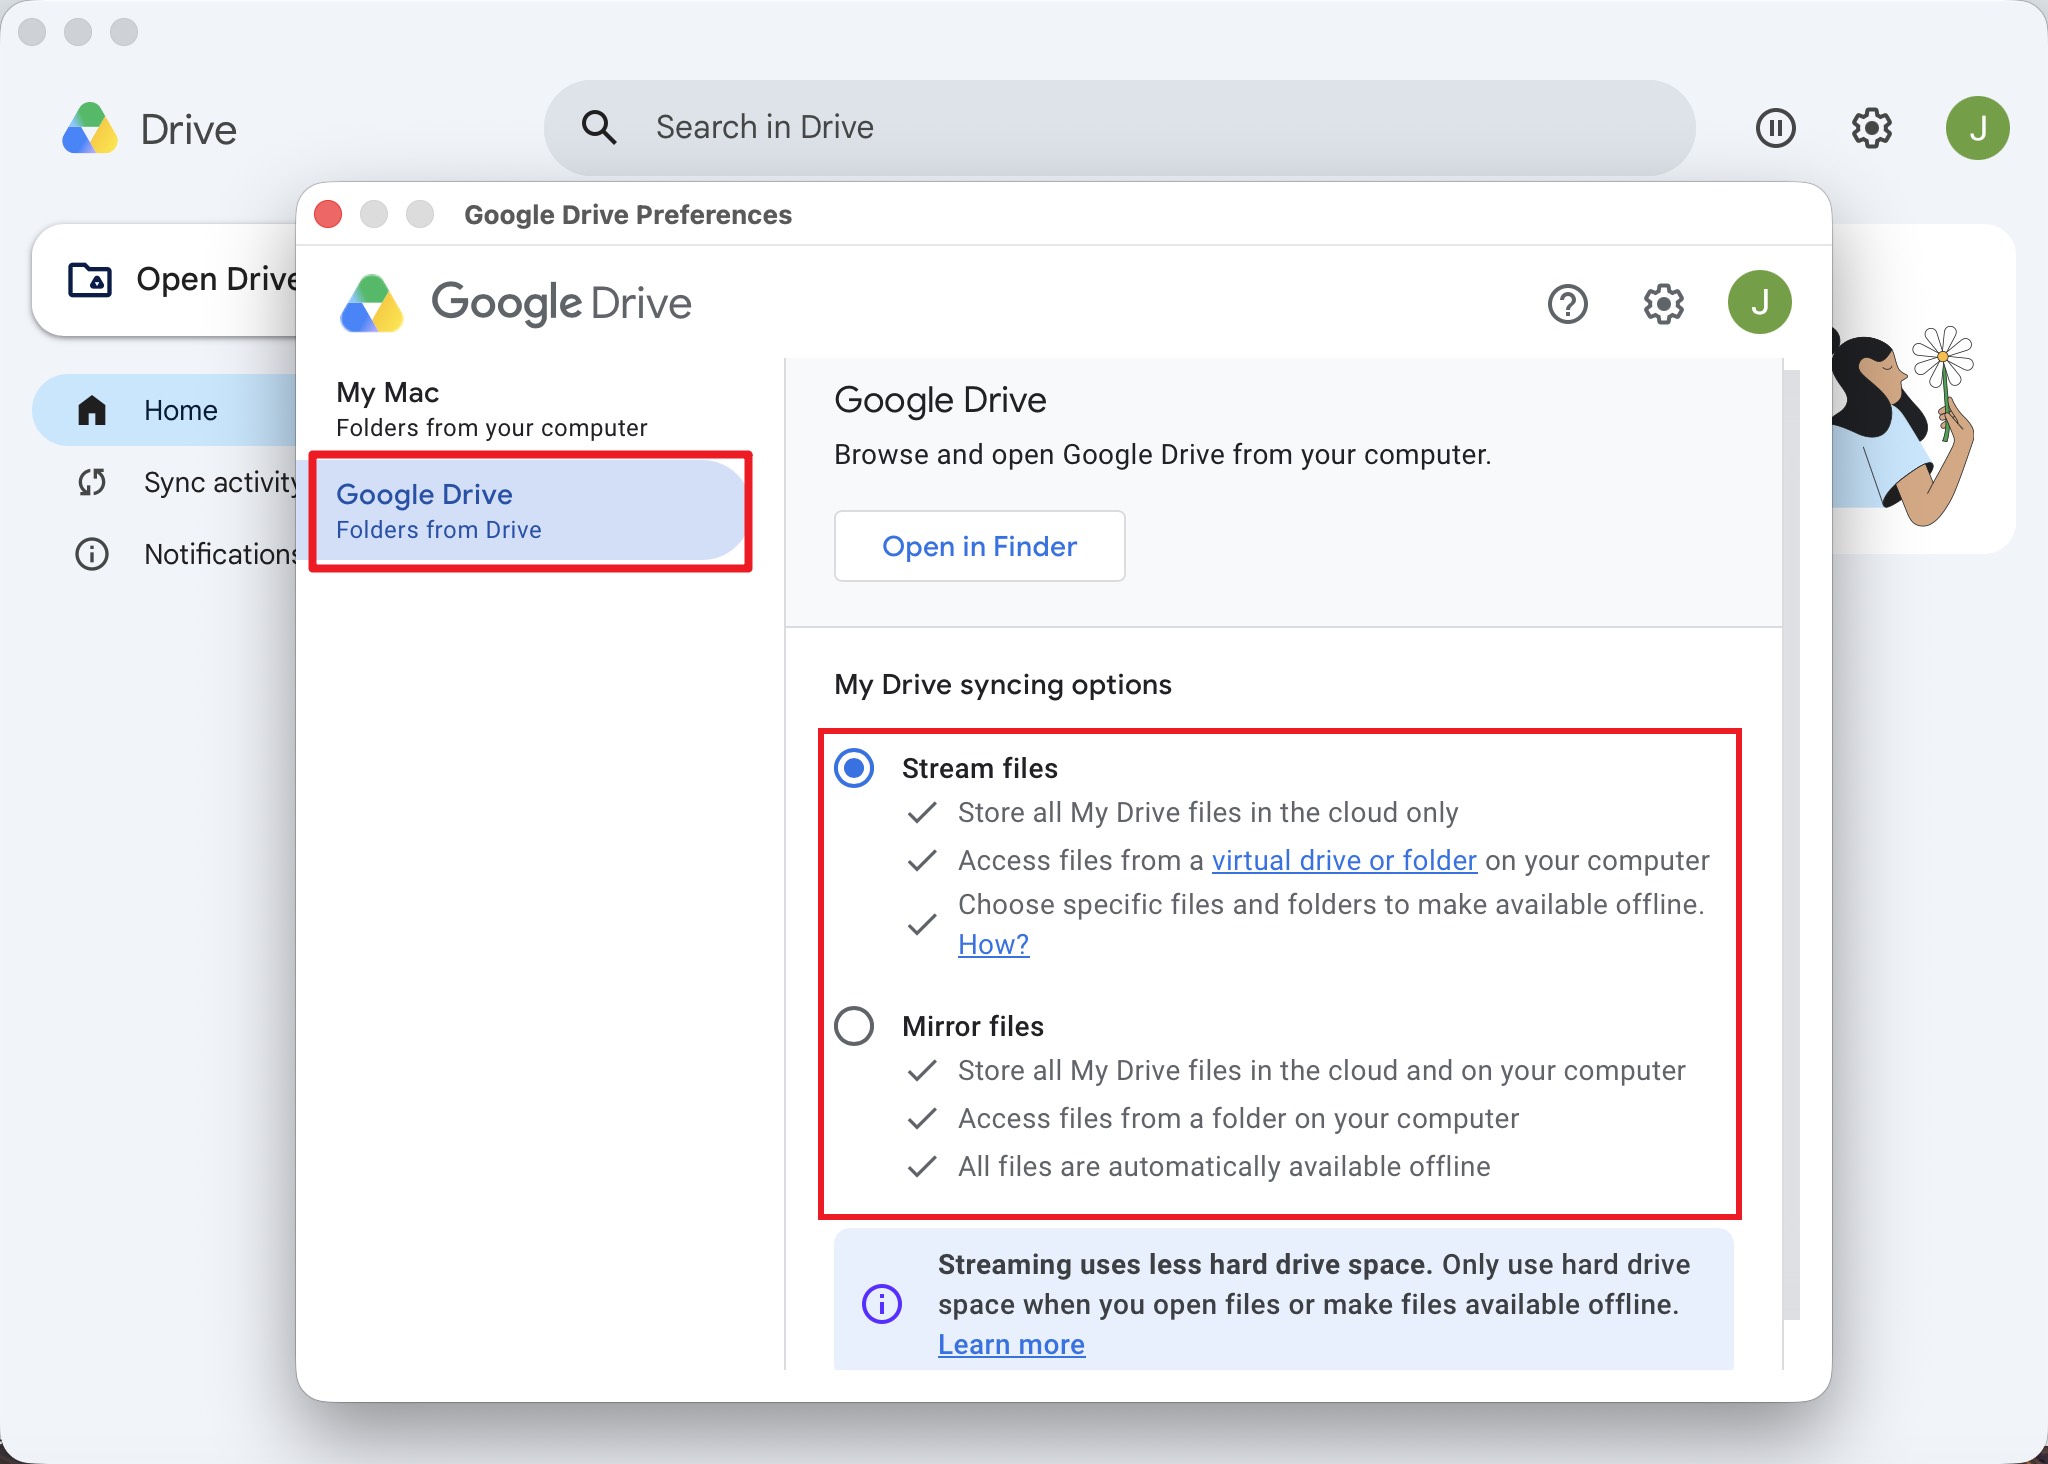Viewport: 2048px width, 1464px height.
Task: Open settings gear in the background Drive window
Action: click(1871, 128)
